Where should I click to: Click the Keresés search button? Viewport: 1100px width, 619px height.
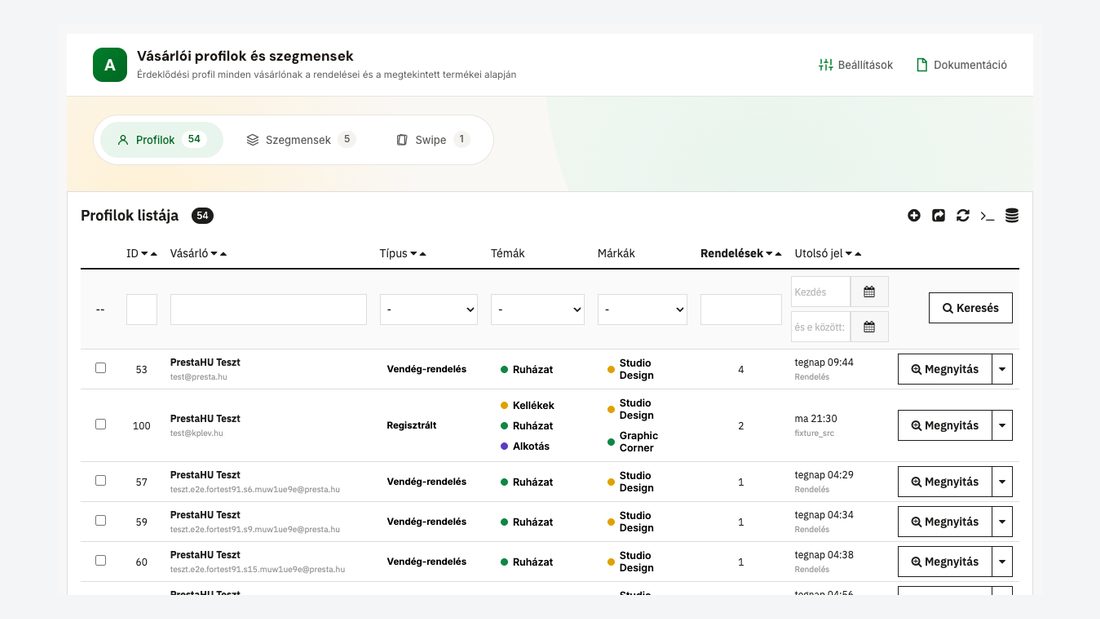970,308
